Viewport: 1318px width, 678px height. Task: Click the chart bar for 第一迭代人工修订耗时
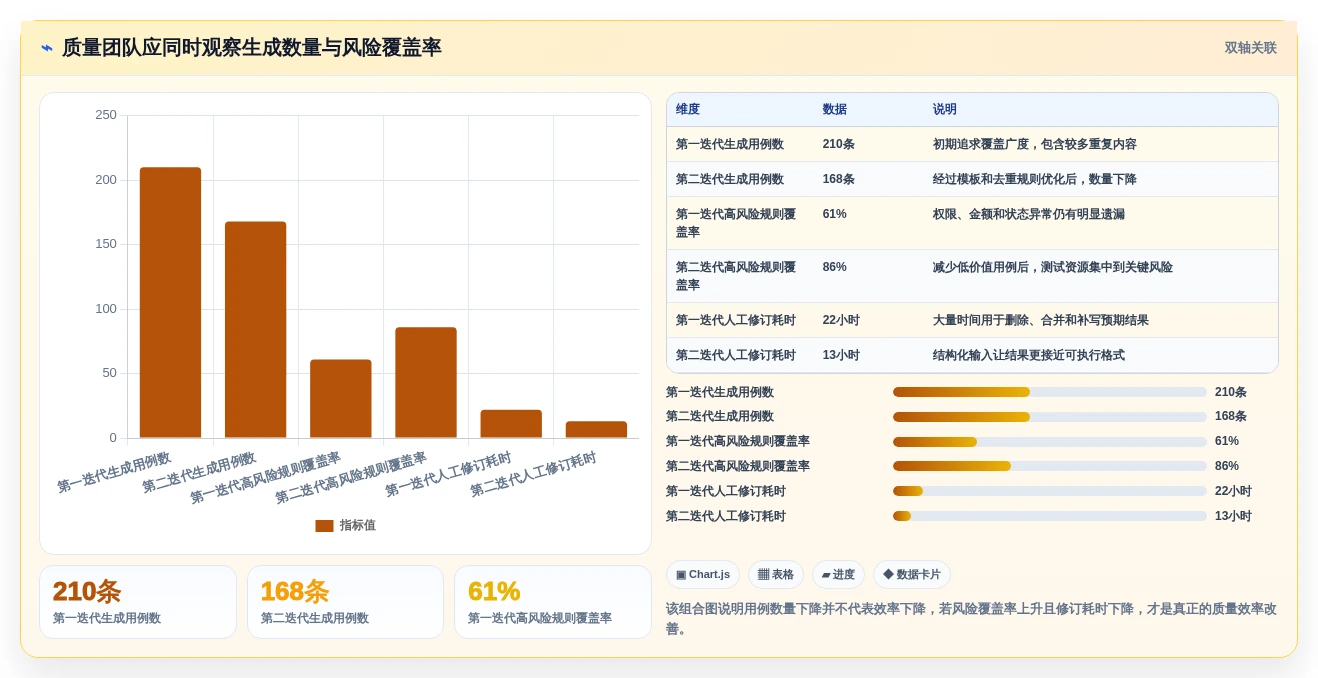point(511,424)
